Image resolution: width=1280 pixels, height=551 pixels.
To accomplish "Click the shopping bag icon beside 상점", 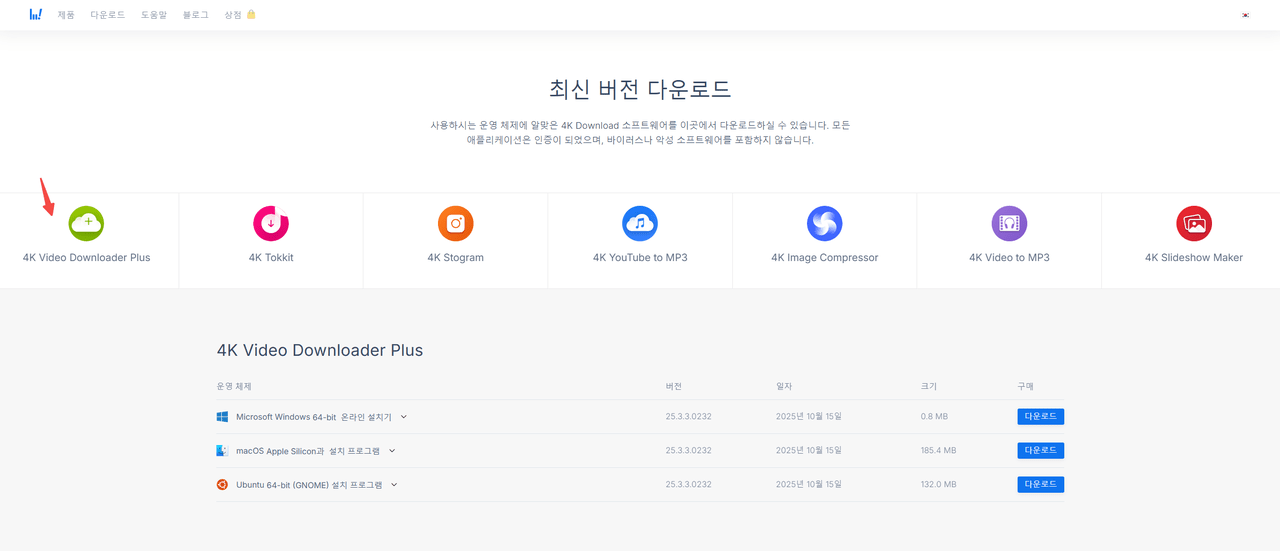I will [251, 15].
